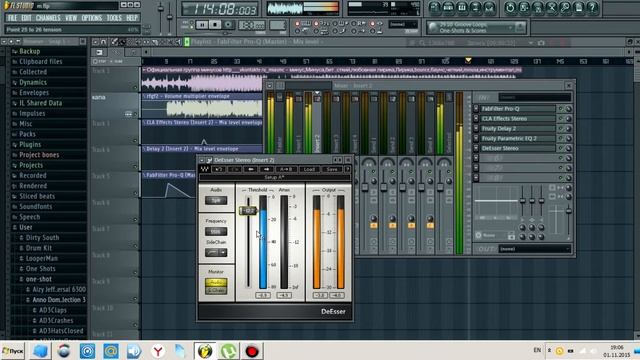640x360 pixels.
Task: Click the DeEsser Threshold slider handle
Action: coord(247,211)
